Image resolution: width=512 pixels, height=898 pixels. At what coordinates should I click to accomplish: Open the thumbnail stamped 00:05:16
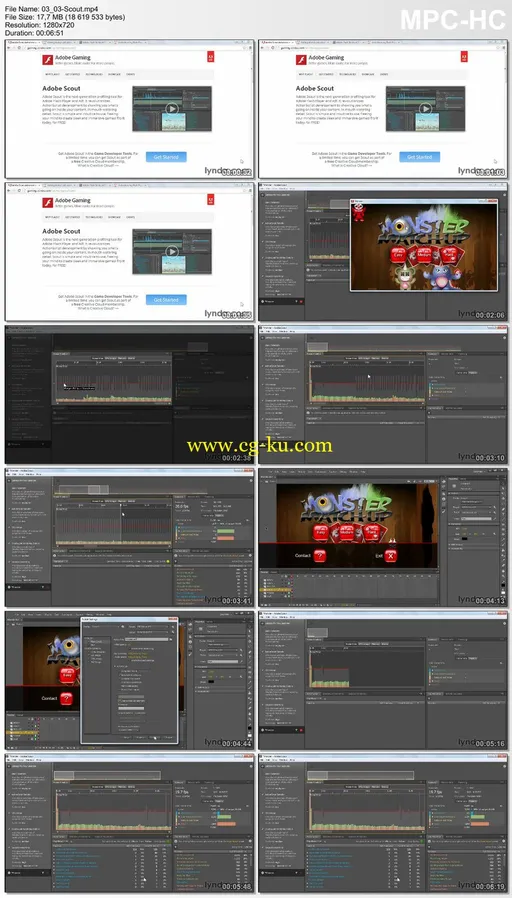[x=383, y=680]
